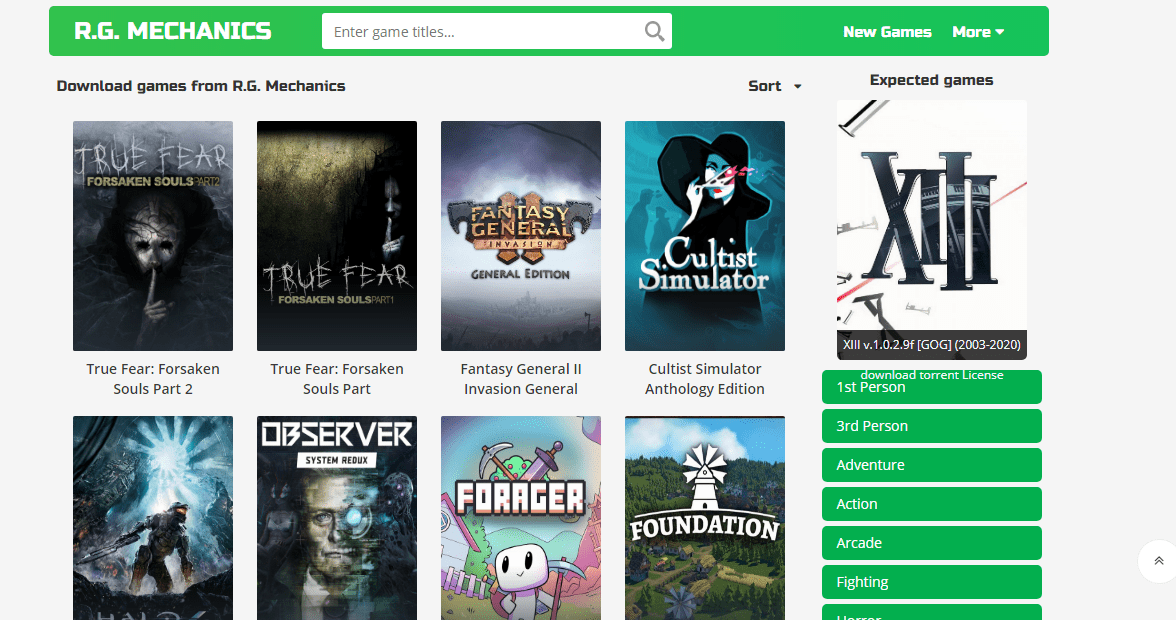The image size is (1176, 620).
Task: Open True Fear Forsaken Souls Part 1 cover
Action: pyautogui.click(x=337, y=235)
